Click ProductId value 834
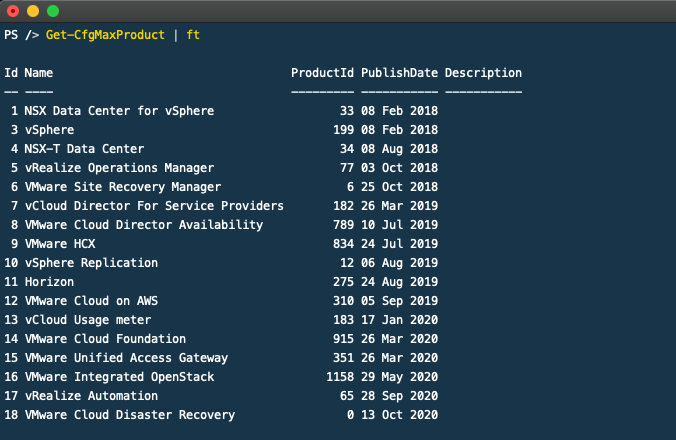 point(344,243)
